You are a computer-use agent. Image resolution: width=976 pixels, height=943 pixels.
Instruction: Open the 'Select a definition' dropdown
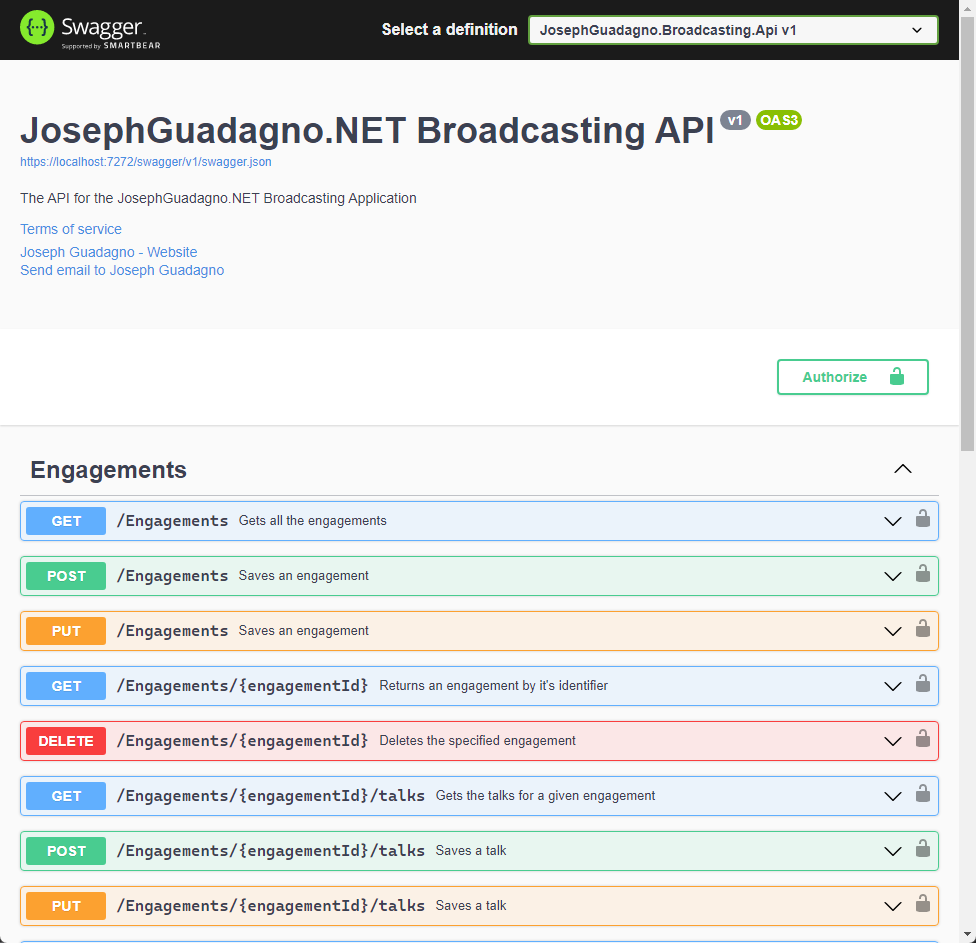tap(732, 30)
